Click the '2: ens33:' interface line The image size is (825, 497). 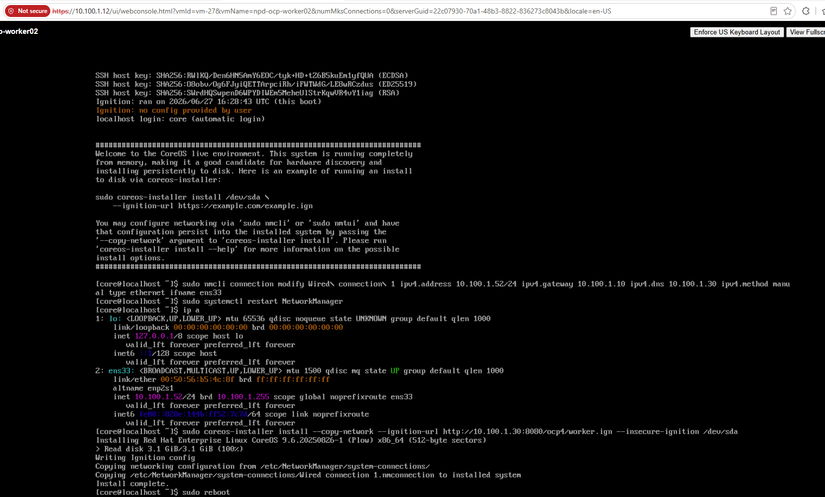point(299,371)
